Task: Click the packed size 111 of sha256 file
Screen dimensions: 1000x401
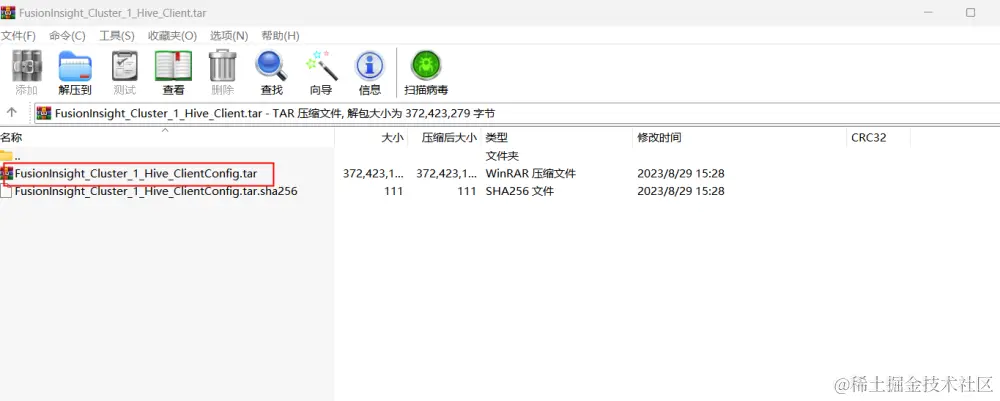Action: pos(467,191)
